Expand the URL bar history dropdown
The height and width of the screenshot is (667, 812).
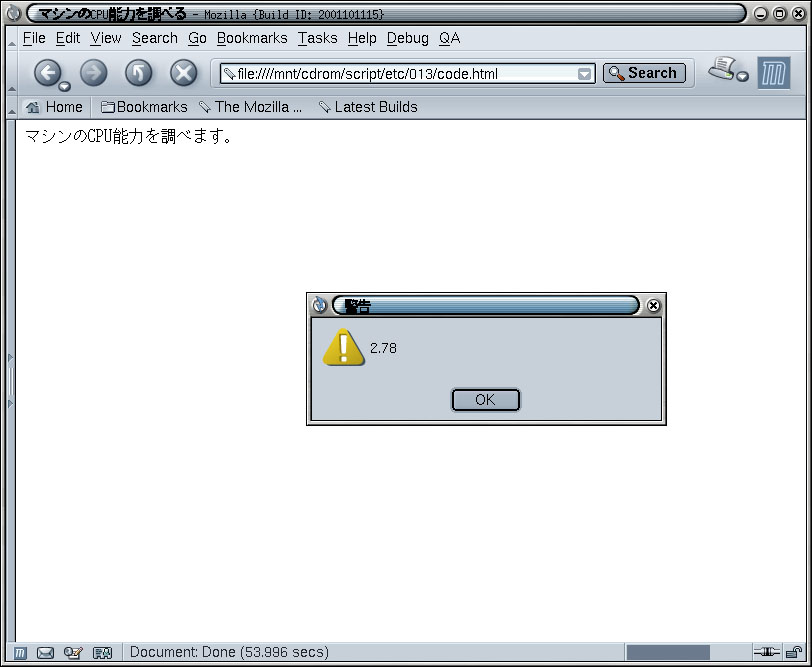coord(584,74)
